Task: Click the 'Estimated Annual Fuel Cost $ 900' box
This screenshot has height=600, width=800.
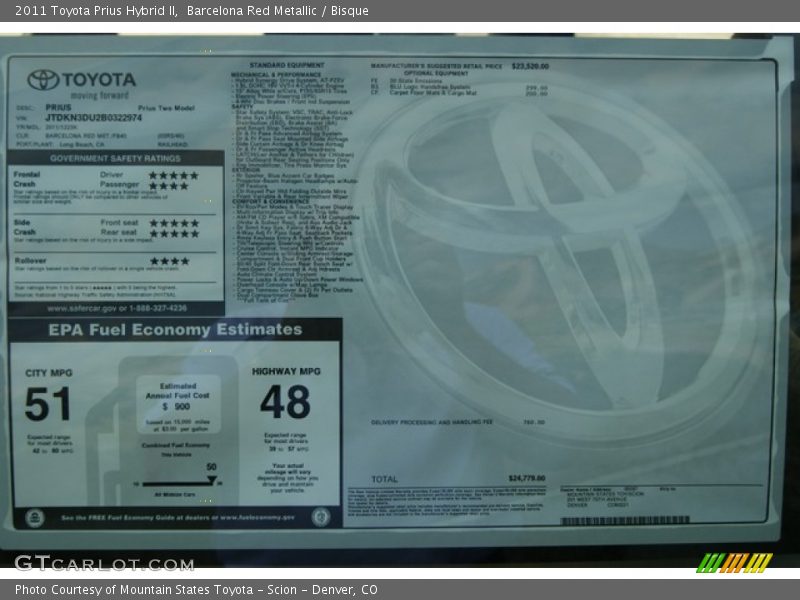Action: point(178,404)
